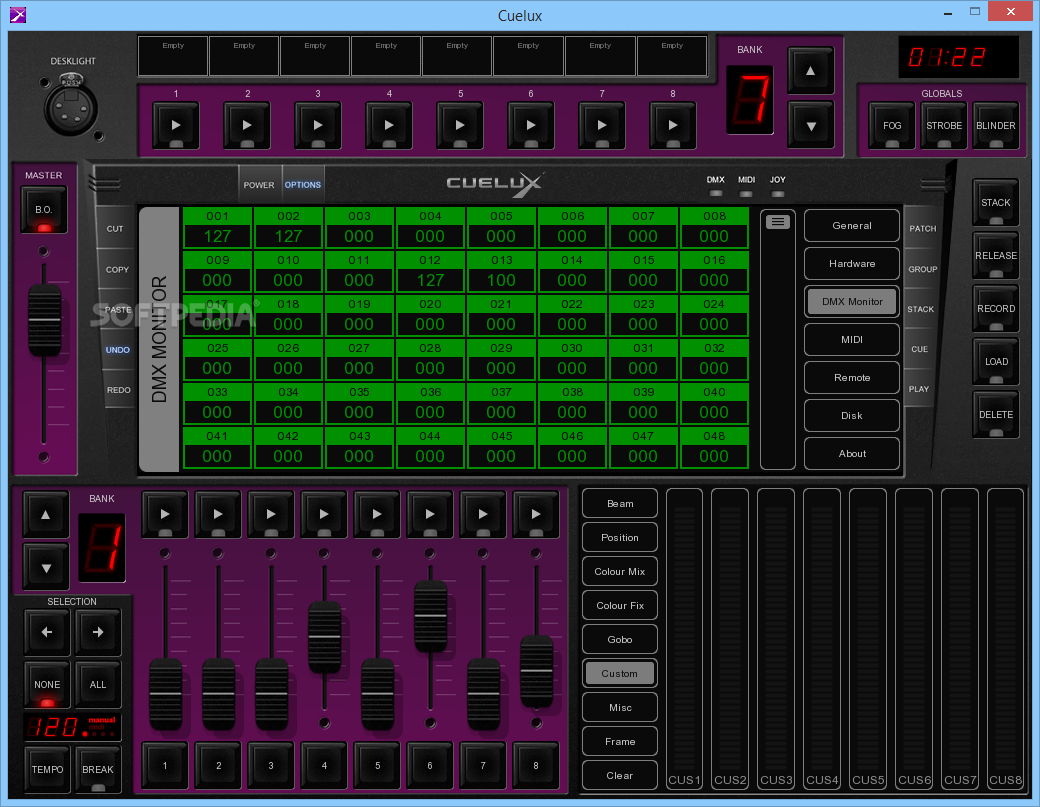This screenshot has height=807, width=1040.
Task: Click the fader 8 handle
Action: [537, 670]
